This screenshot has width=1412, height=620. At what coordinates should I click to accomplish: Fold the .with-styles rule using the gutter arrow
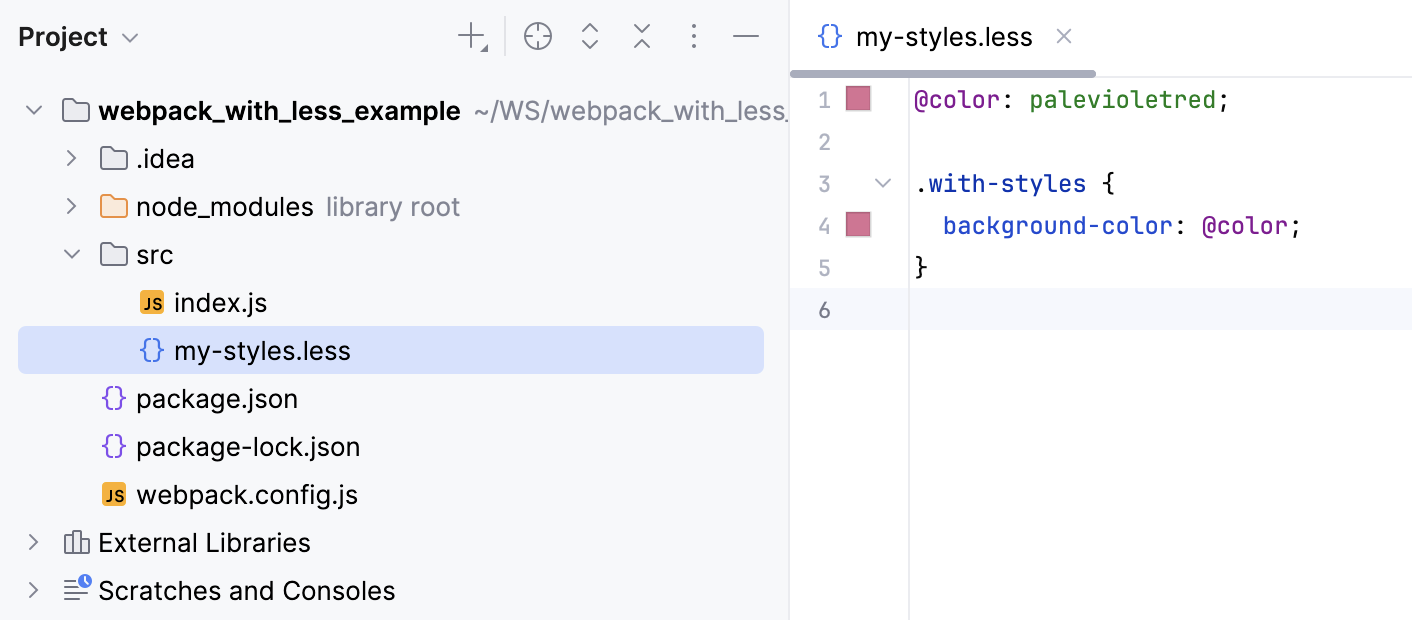click(881, 183)
